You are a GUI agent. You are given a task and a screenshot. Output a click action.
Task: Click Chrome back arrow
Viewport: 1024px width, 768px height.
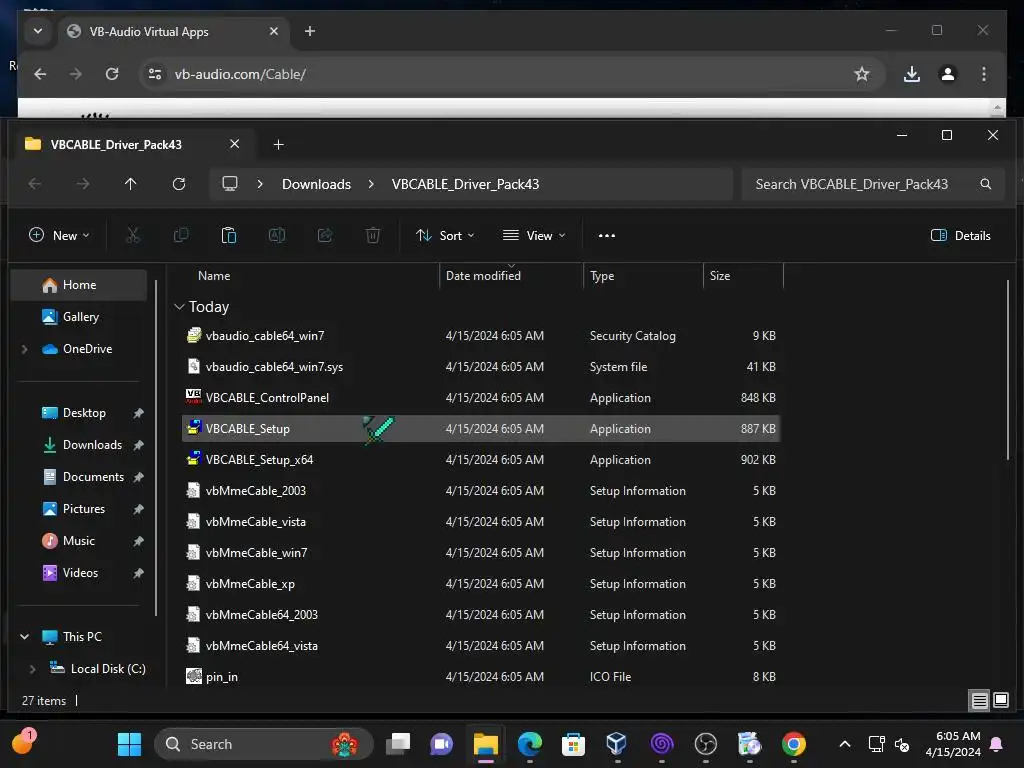40,74
